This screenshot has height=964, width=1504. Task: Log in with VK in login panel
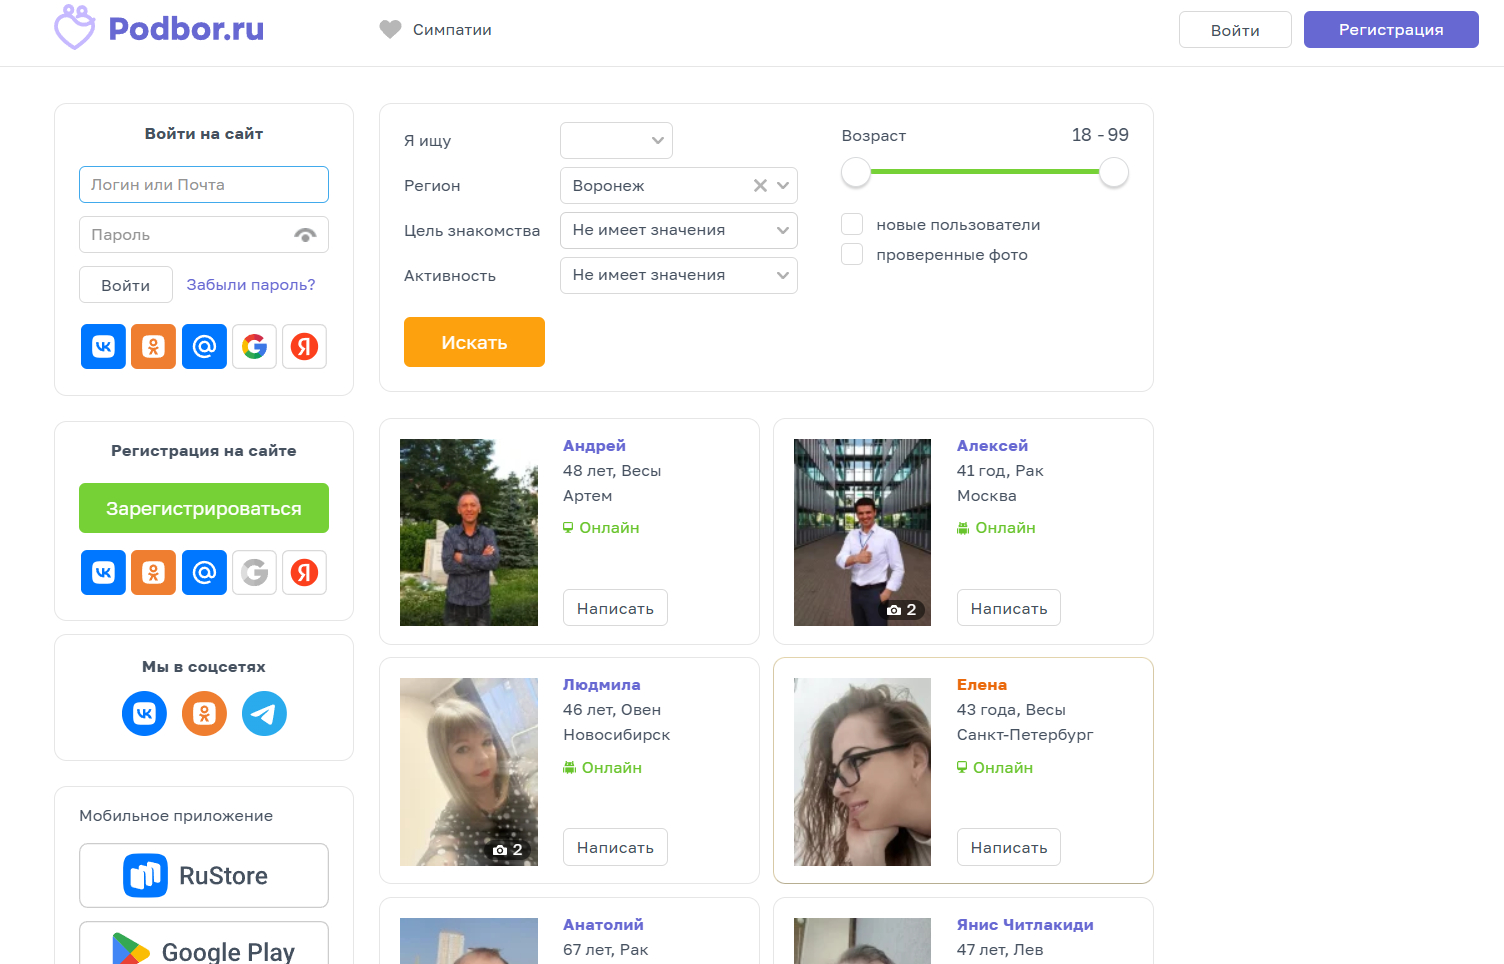103,347
